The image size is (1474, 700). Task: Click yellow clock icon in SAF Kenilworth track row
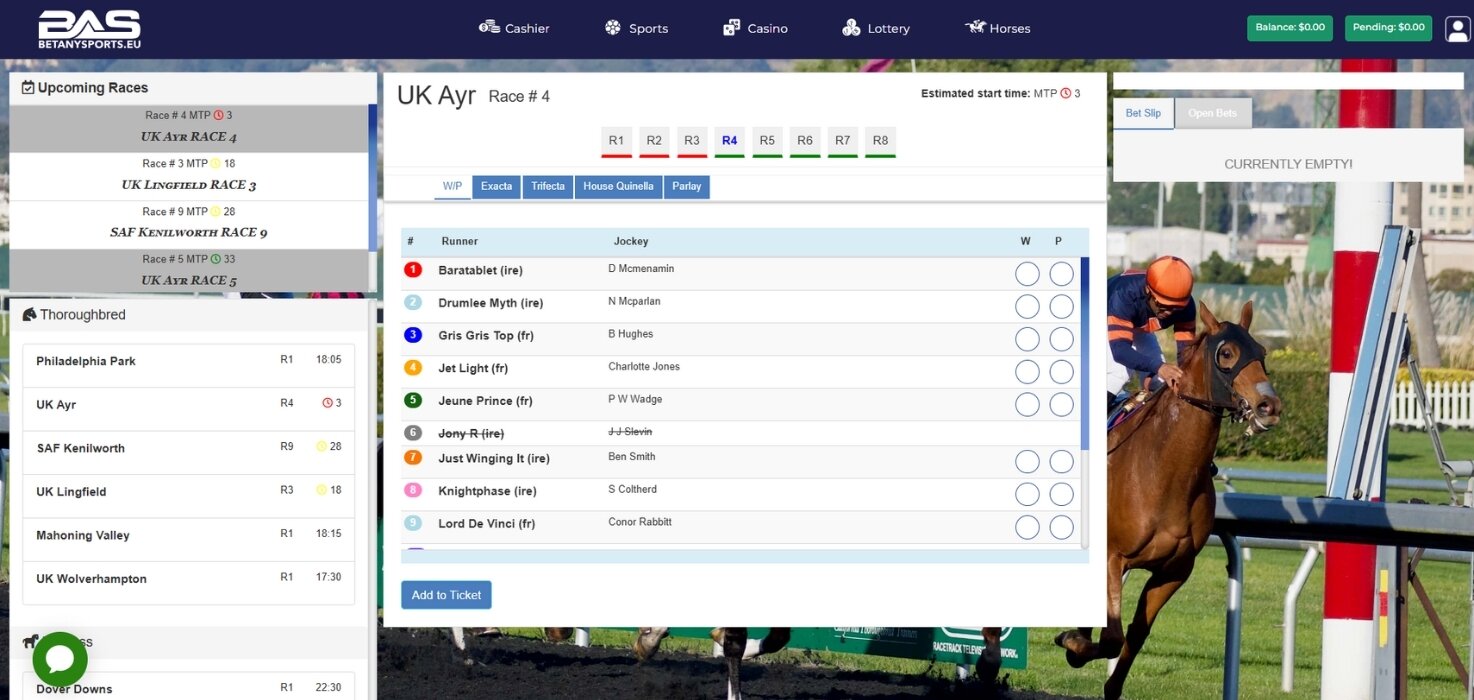coord(322,447)
